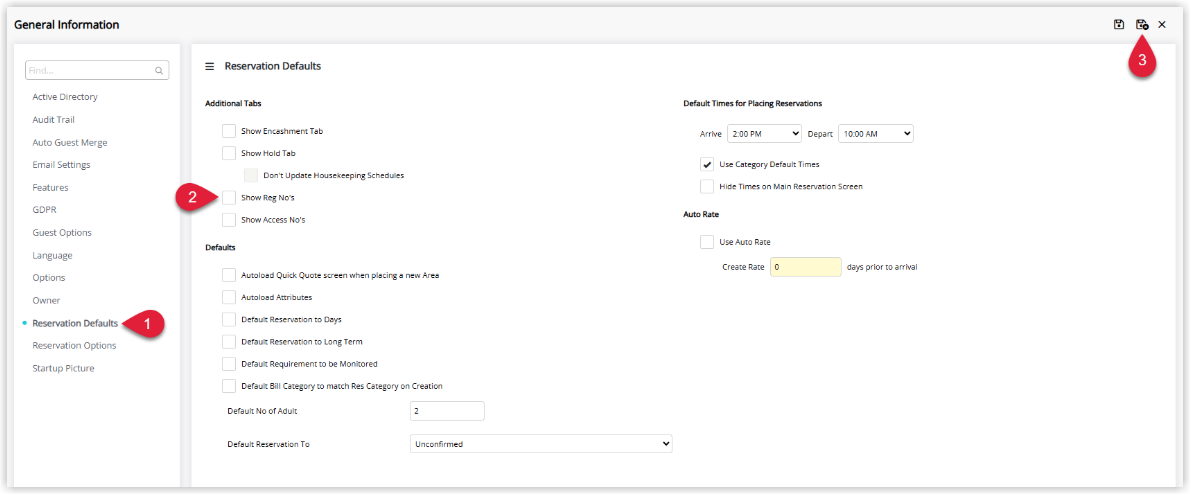
Task: Check Hide Times on Main Reservation Screen
Action: coord(707,186)
